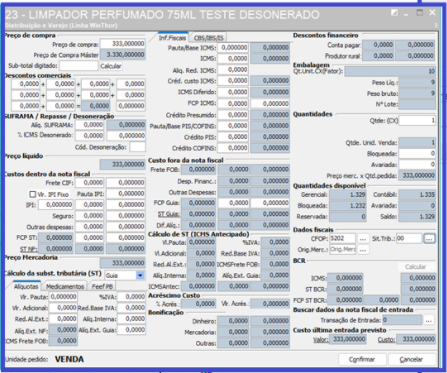Click the Cód. Desoneração field

point(137,147)
